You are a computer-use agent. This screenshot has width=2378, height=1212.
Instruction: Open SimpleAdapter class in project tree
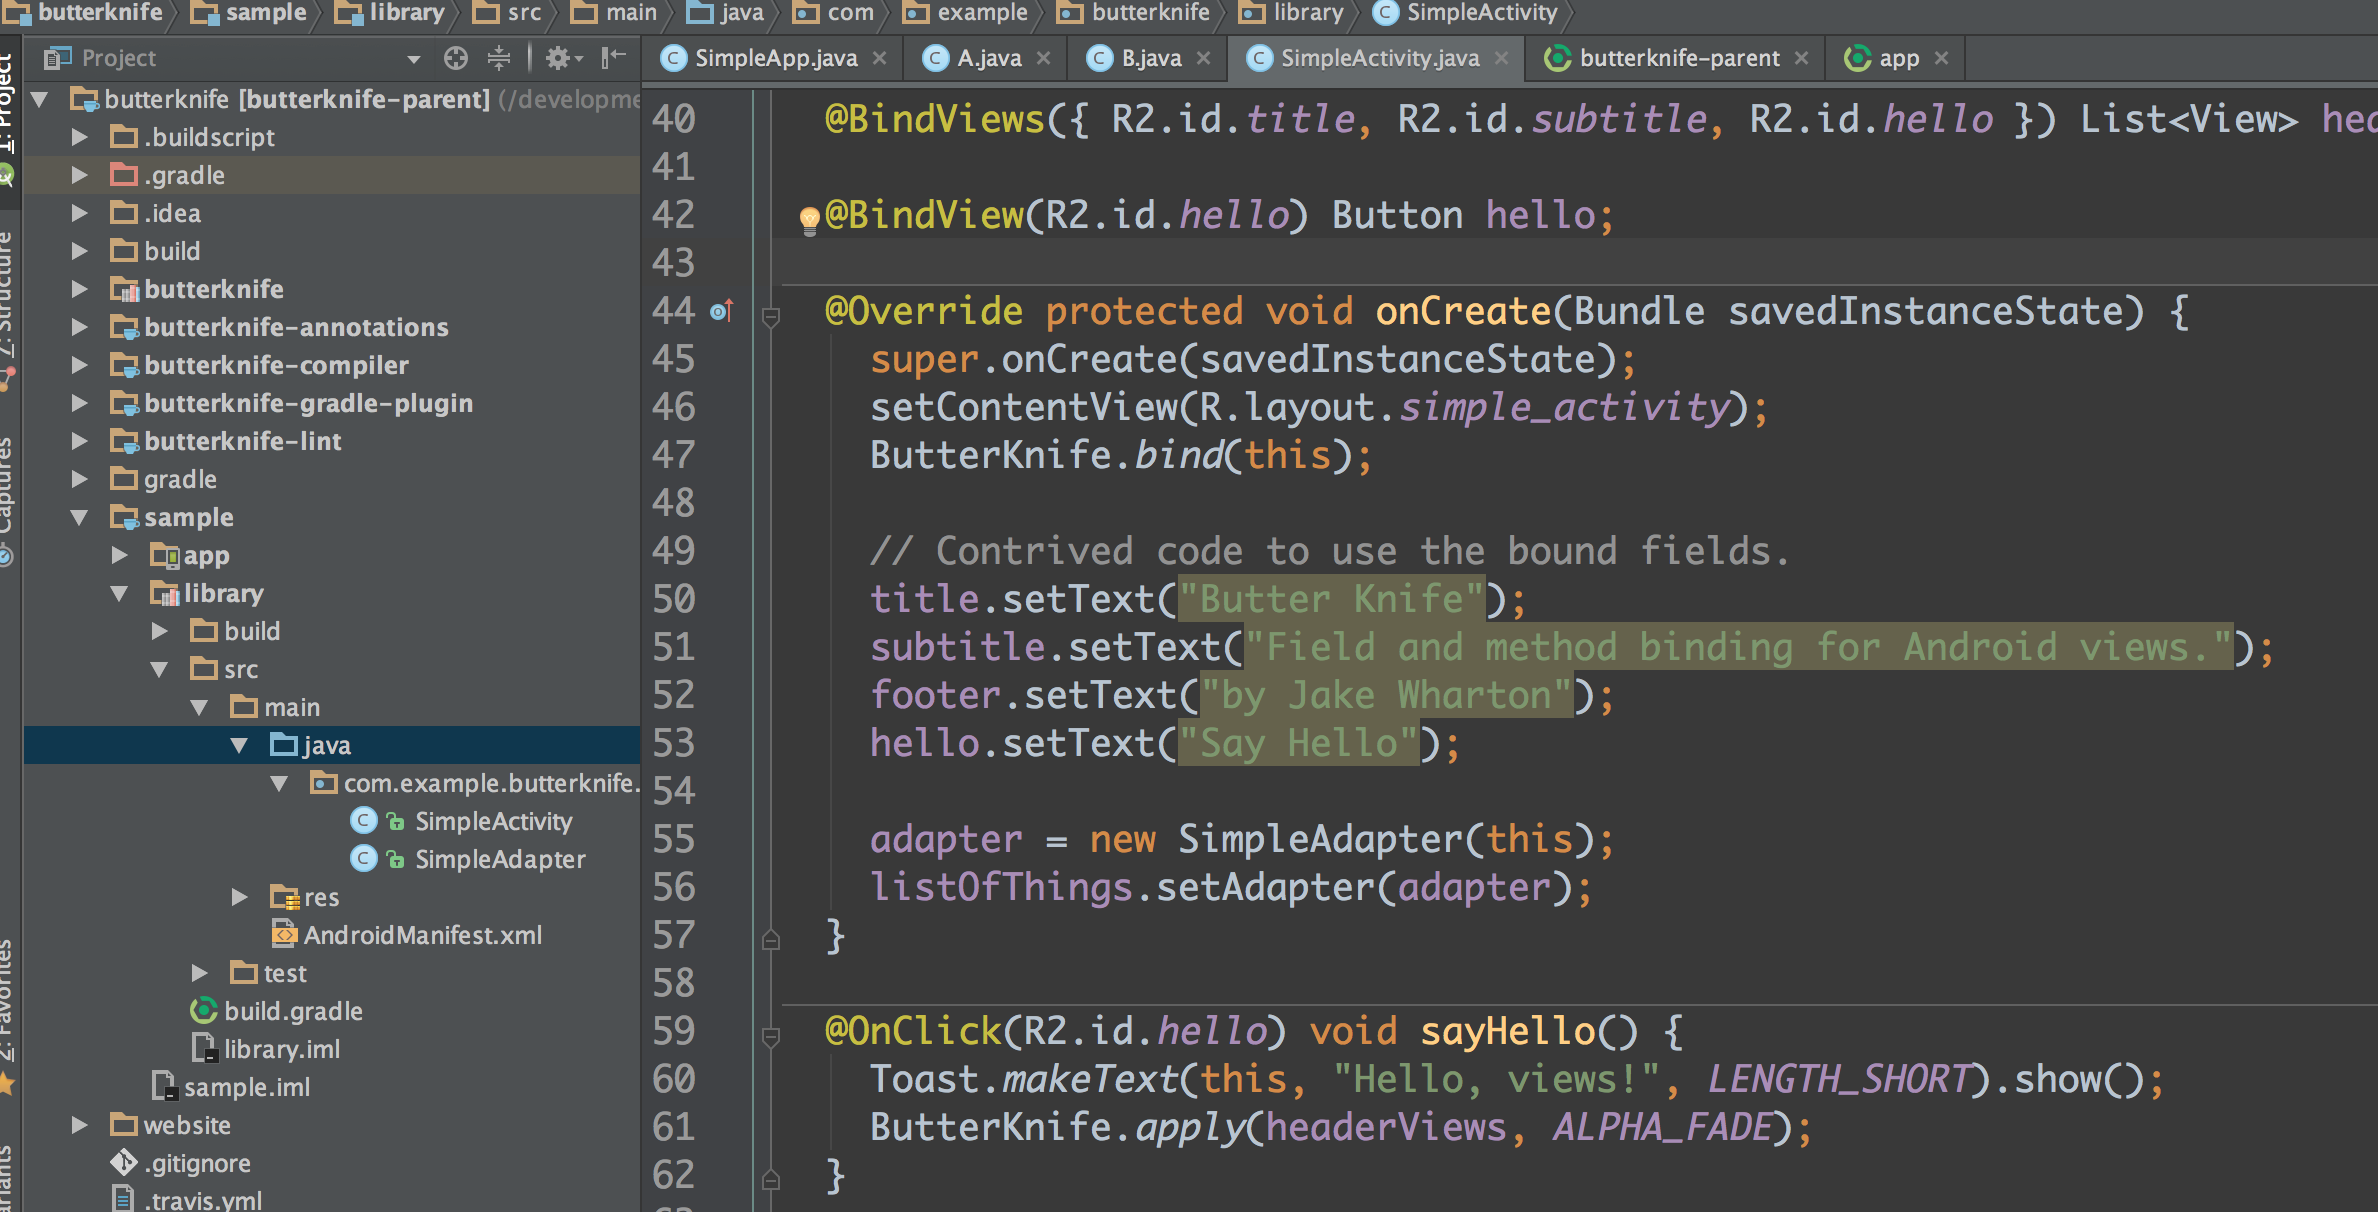(499, 859)
